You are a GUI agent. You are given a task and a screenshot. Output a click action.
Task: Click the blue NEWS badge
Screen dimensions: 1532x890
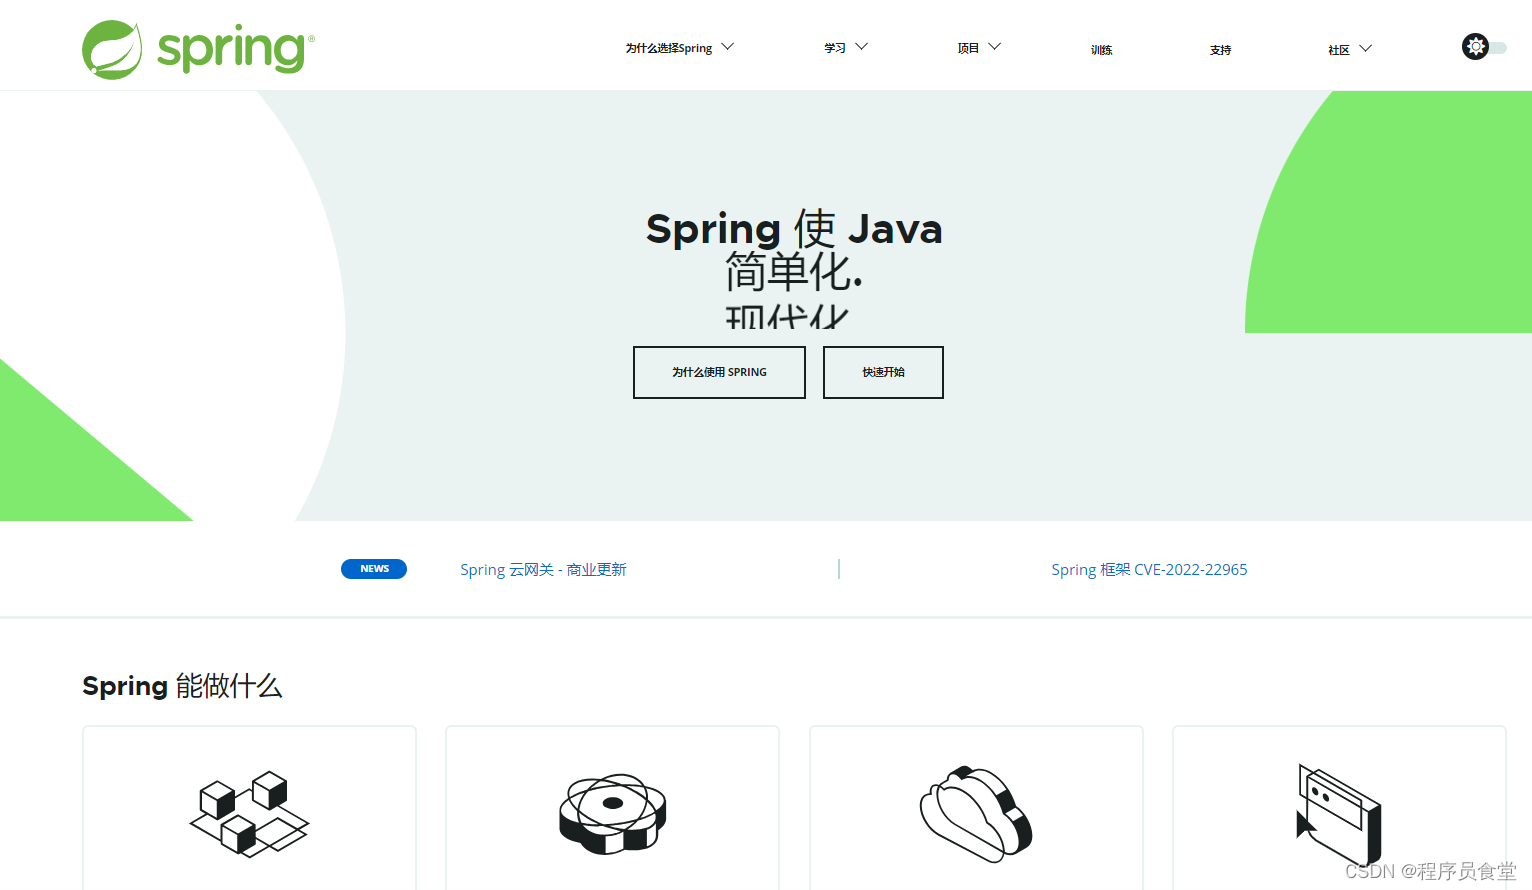point(374,569)
